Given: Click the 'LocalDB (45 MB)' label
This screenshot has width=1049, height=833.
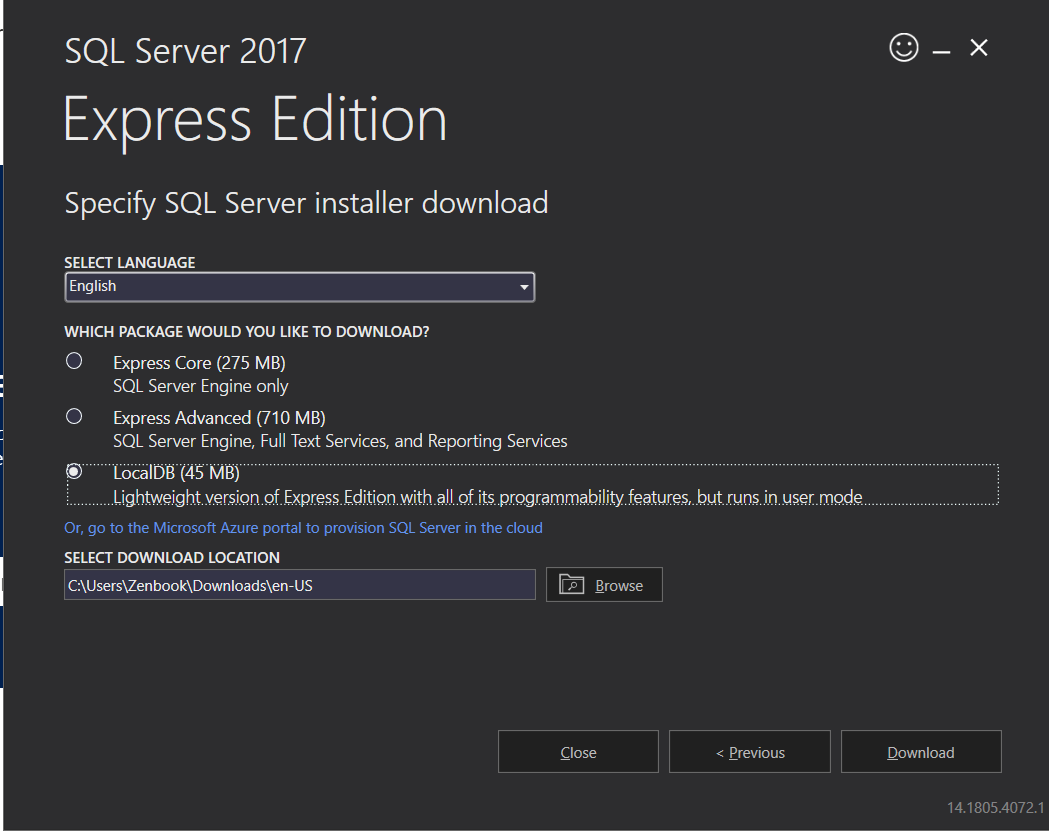Looking at the screenshot, I should pyautogui.click(x=177, y=473).
